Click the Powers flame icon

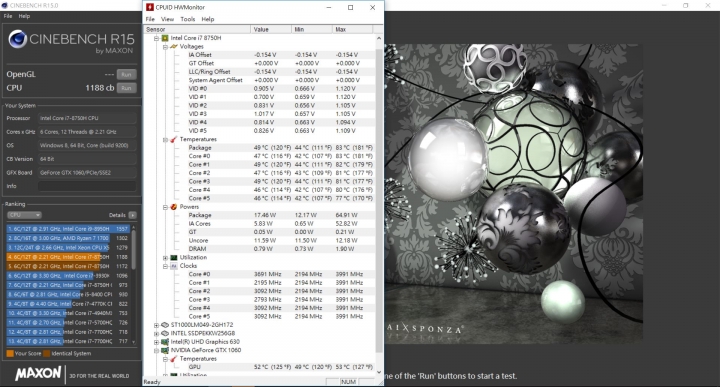pyautogui.click(x=174, y=207)
